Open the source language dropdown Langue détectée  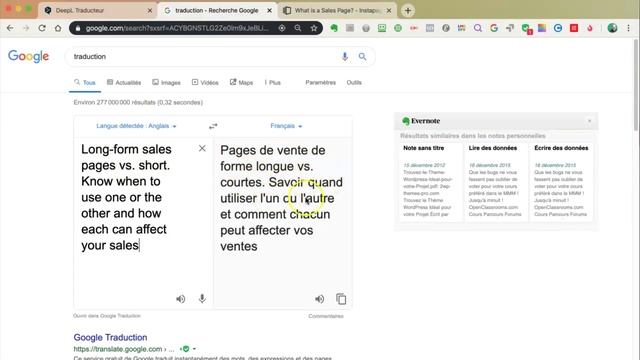pos(136,126)
